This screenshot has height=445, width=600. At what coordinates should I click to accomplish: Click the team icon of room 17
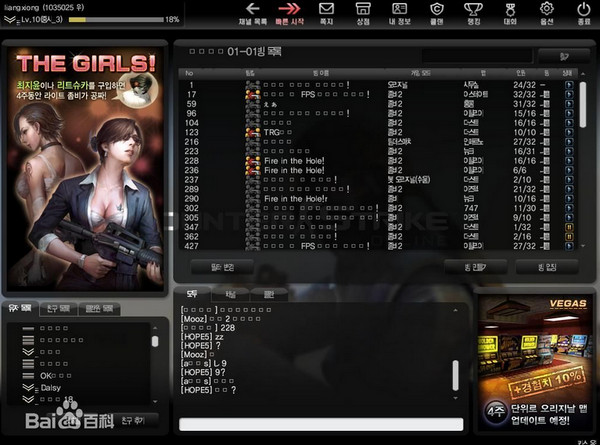[x=253, y=95]
